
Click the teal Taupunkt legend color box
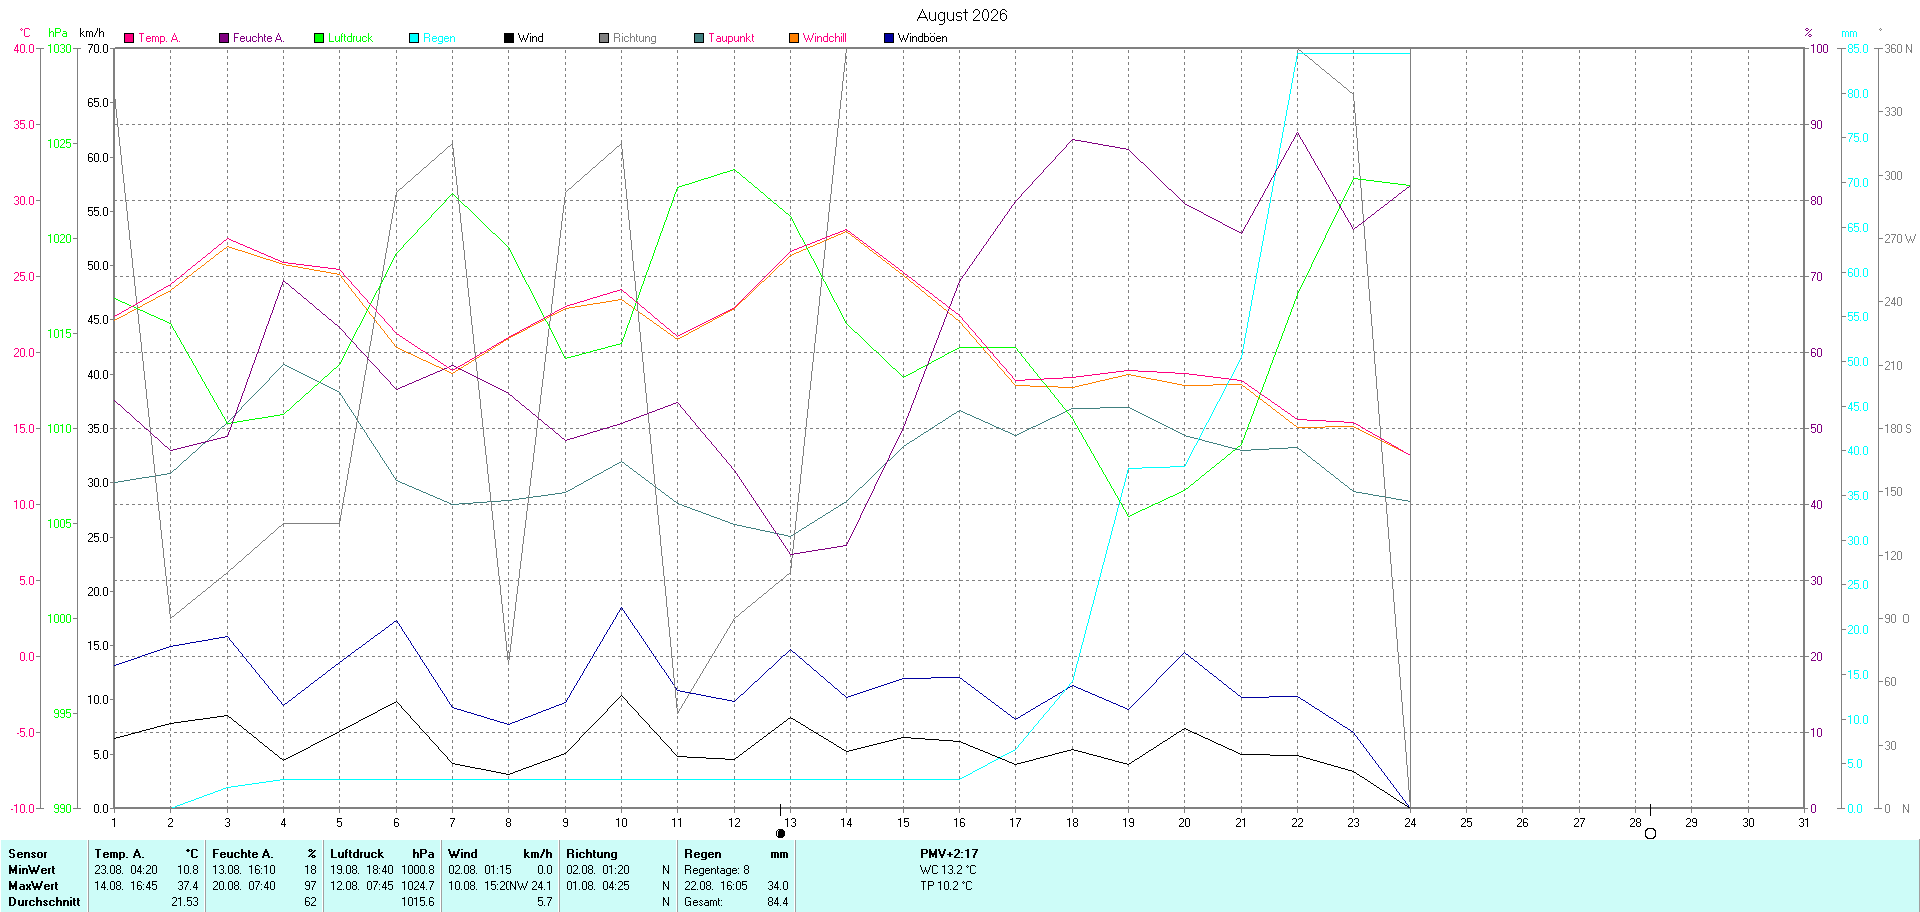(x=699, y=38)
